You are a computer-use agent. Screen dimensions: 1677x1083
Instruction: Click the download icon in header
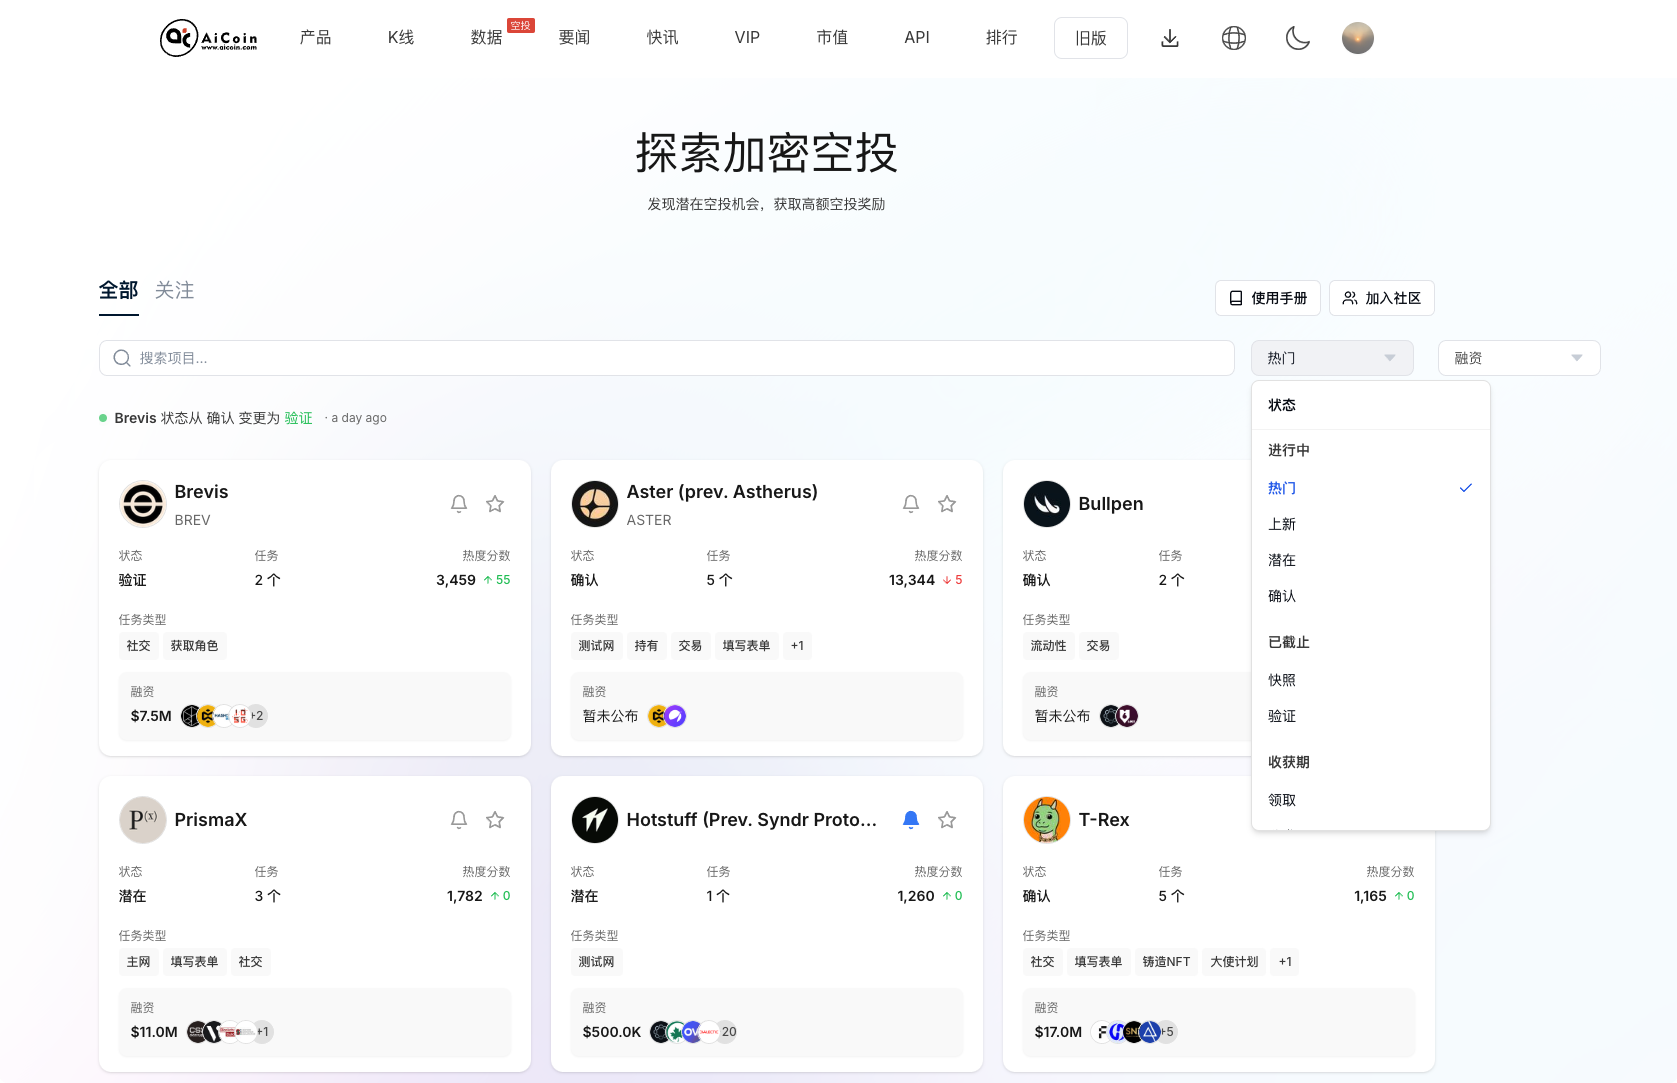[1169, 38]
